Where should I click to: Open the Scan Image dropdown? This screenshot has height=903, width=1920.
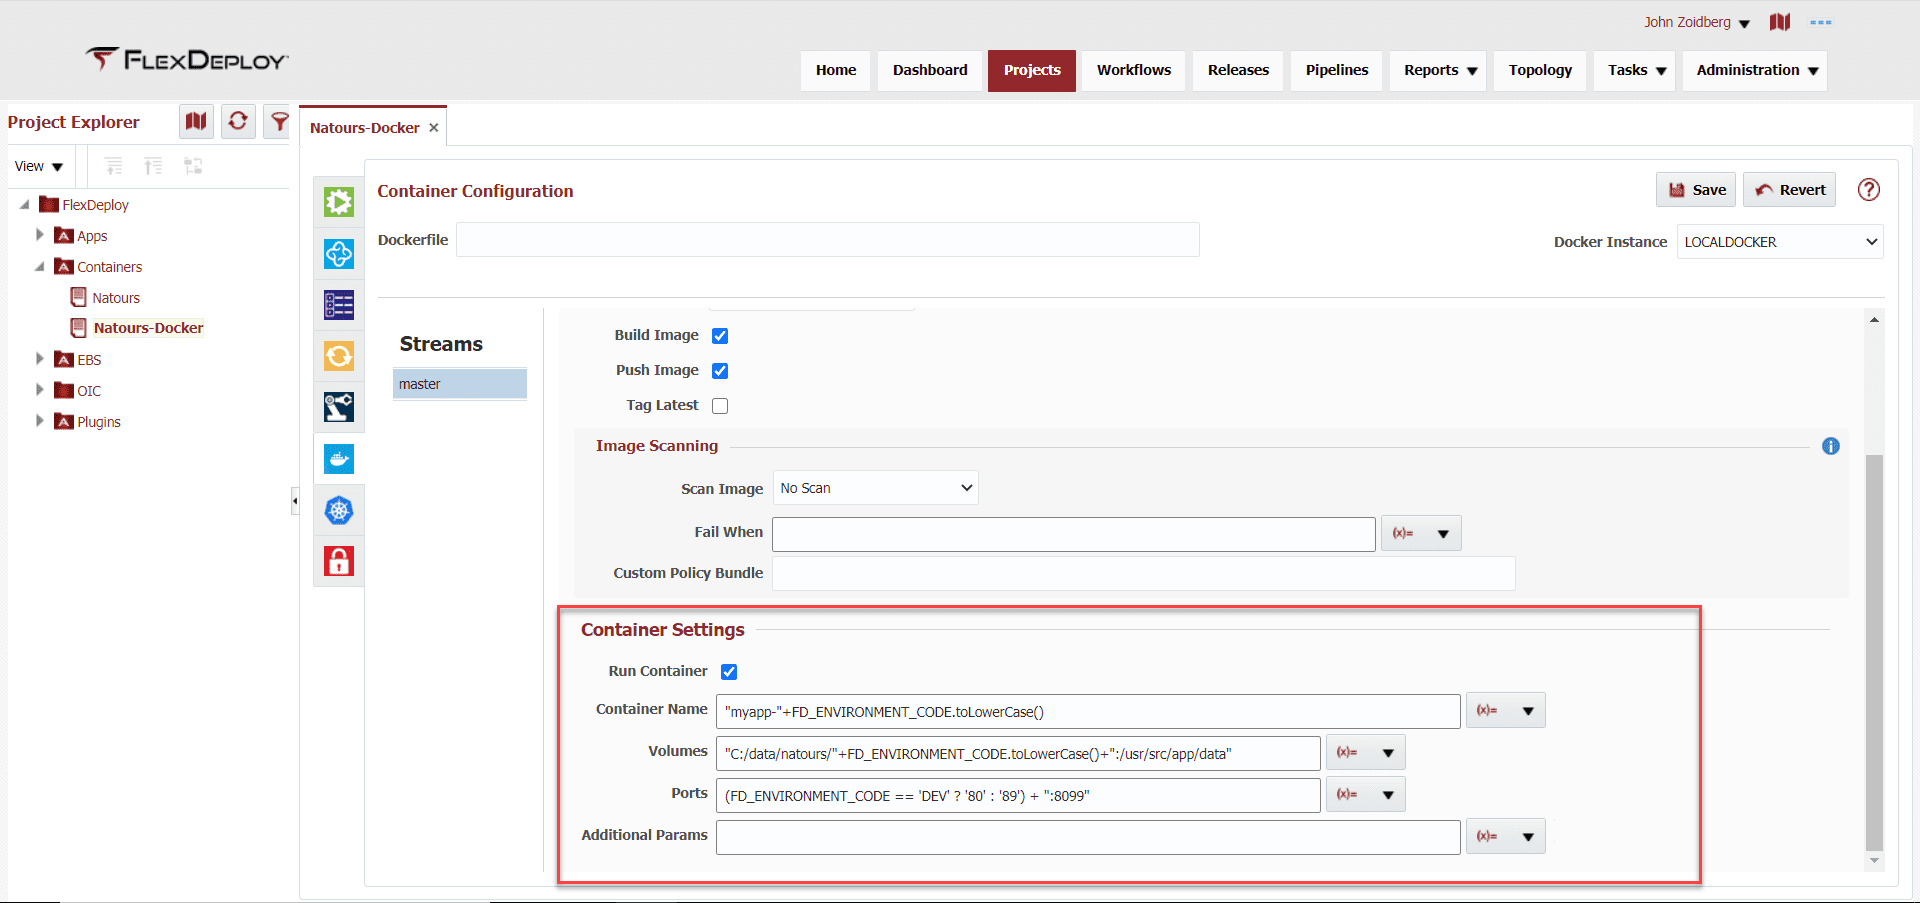pyautogui.click(x=876, y=488)
